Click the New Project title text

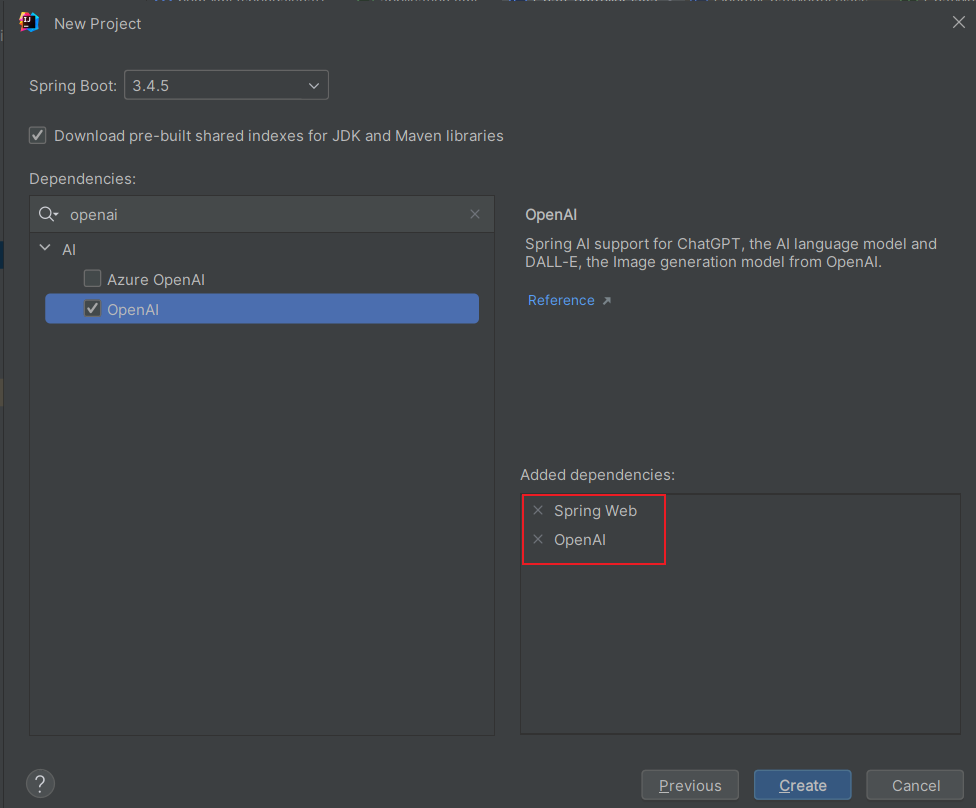point(98,24)
